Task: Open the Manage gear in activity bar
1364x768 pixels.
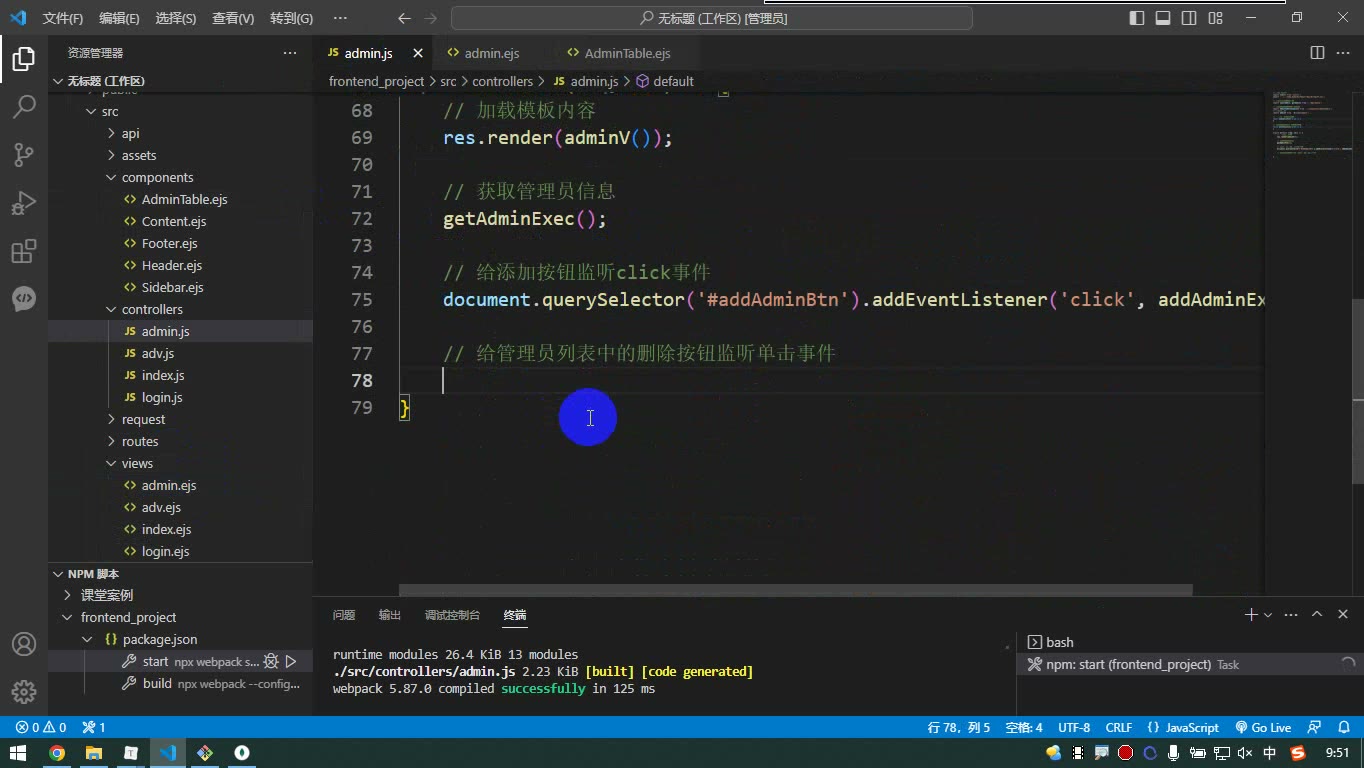Action: coord(24,692)
